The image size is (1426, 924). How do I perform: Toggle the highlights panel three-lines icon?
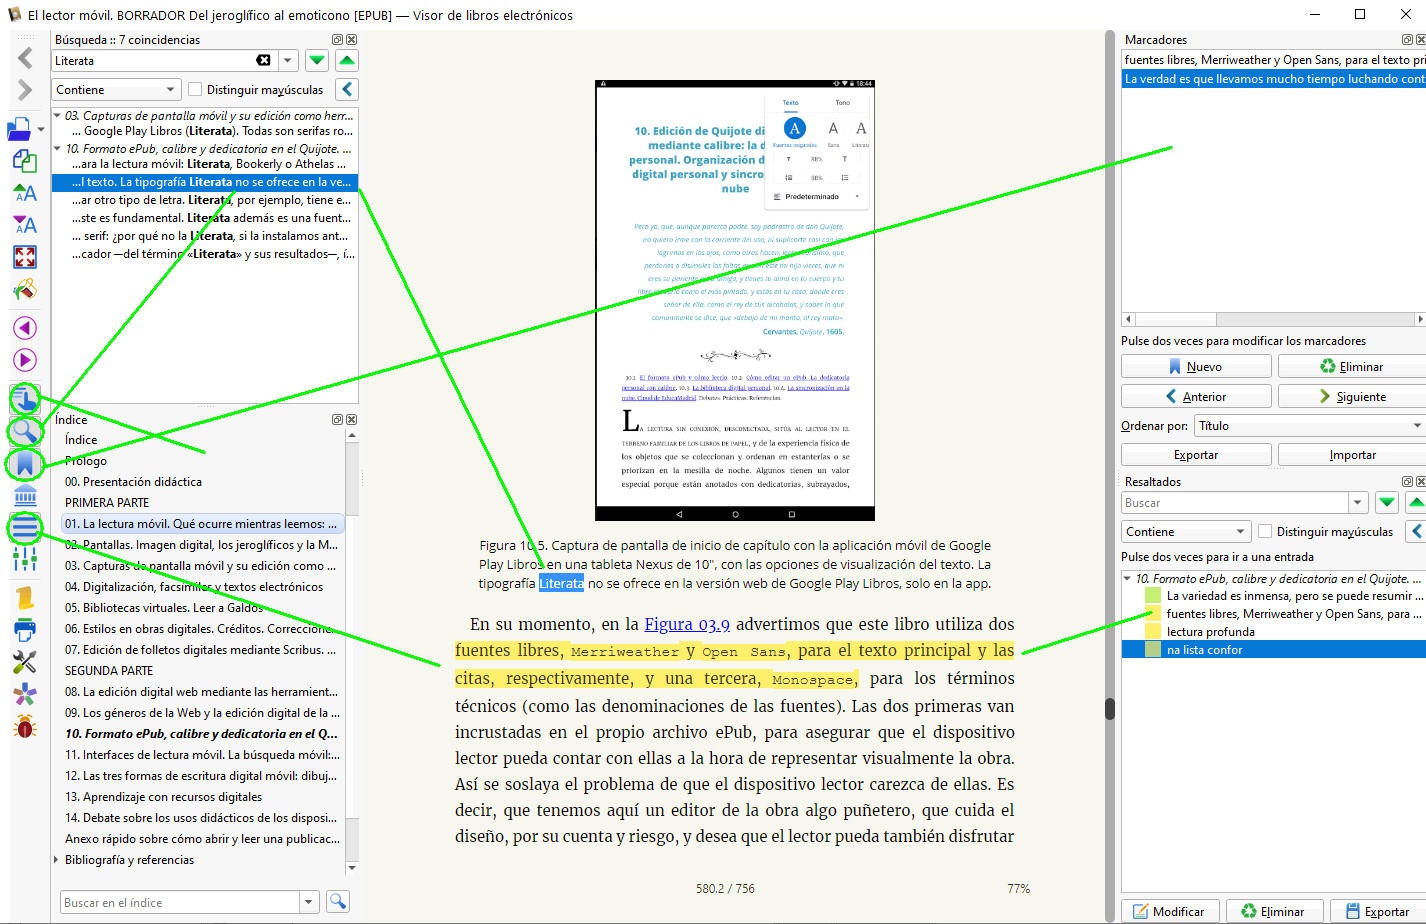25,528
